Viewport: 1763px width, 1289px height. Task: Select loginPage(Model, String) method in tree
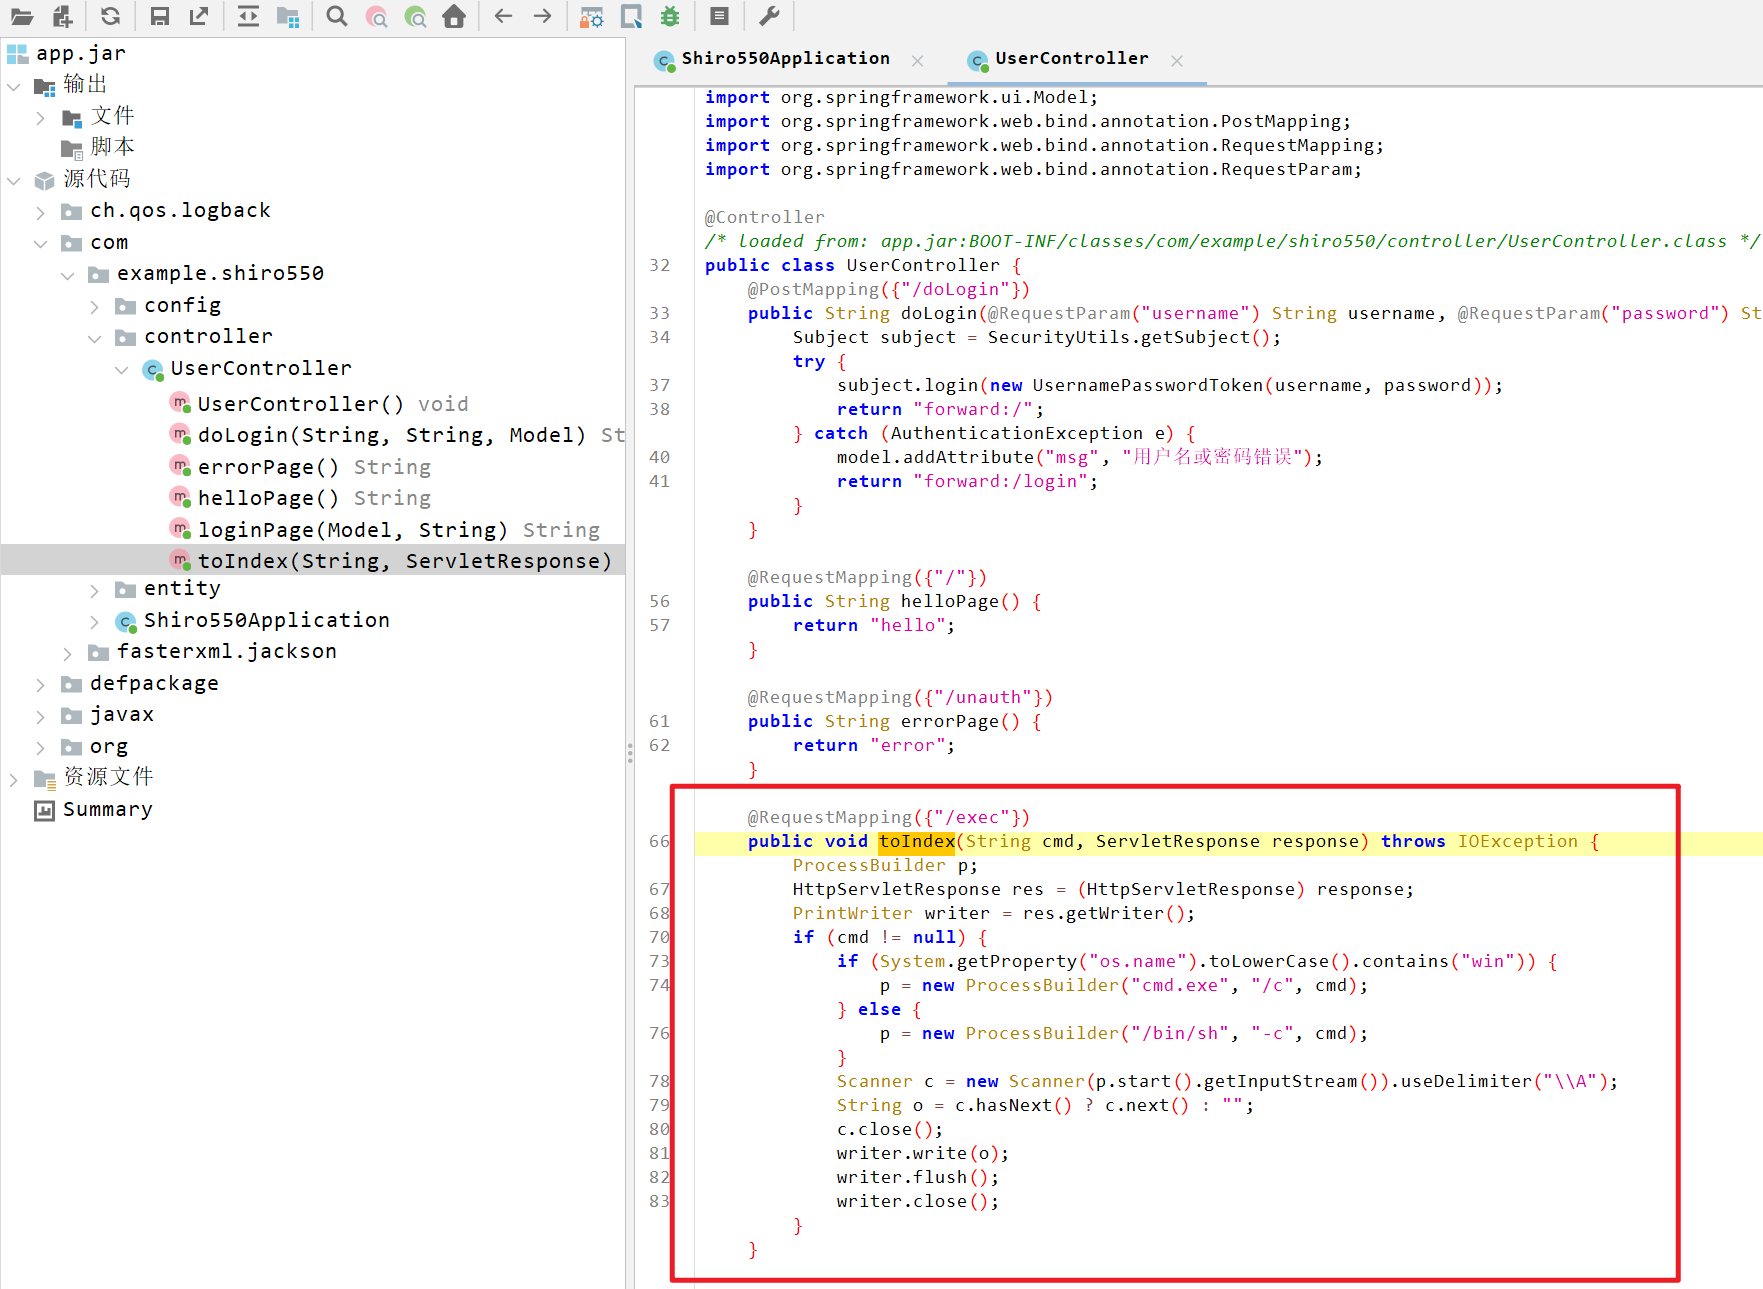tap(352, 530)
